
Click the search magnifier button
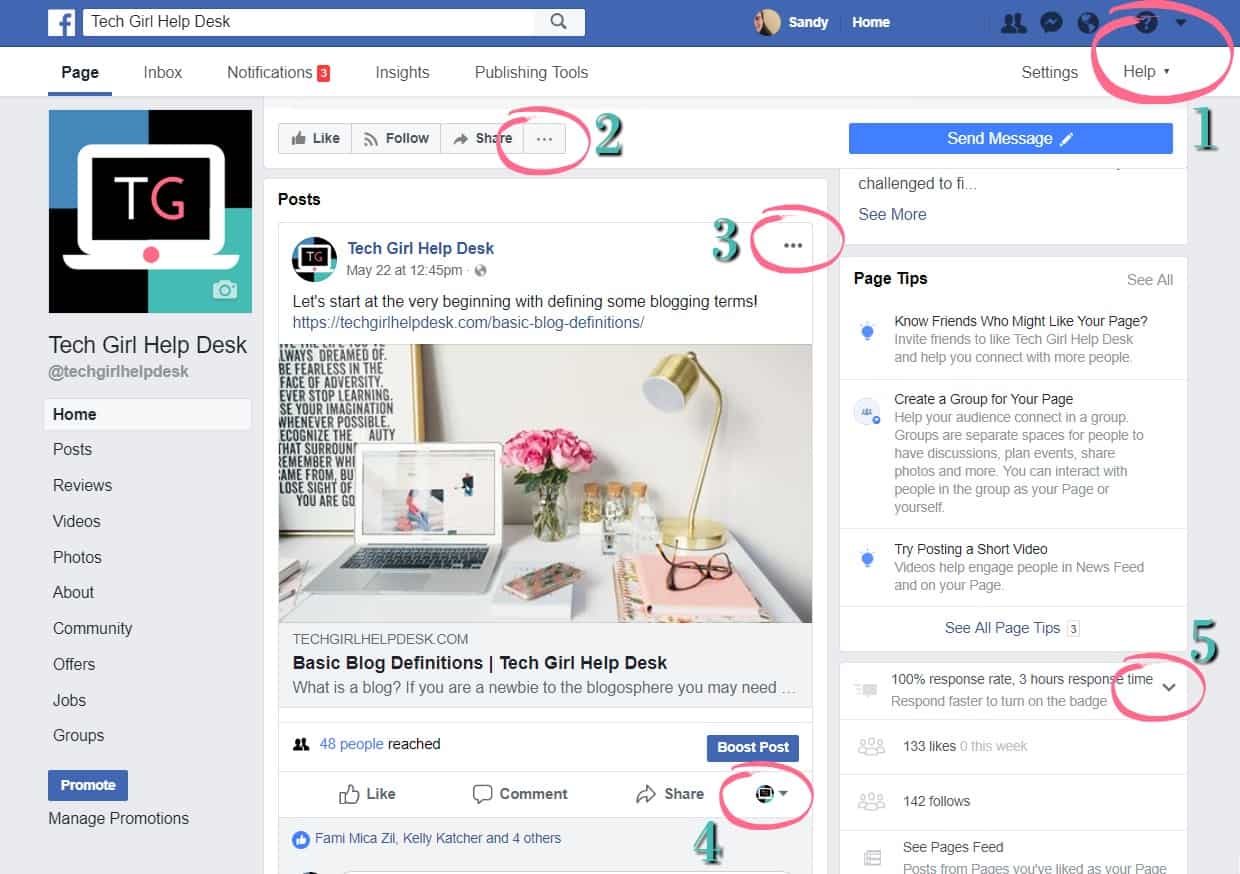click(x=559, y=22)
